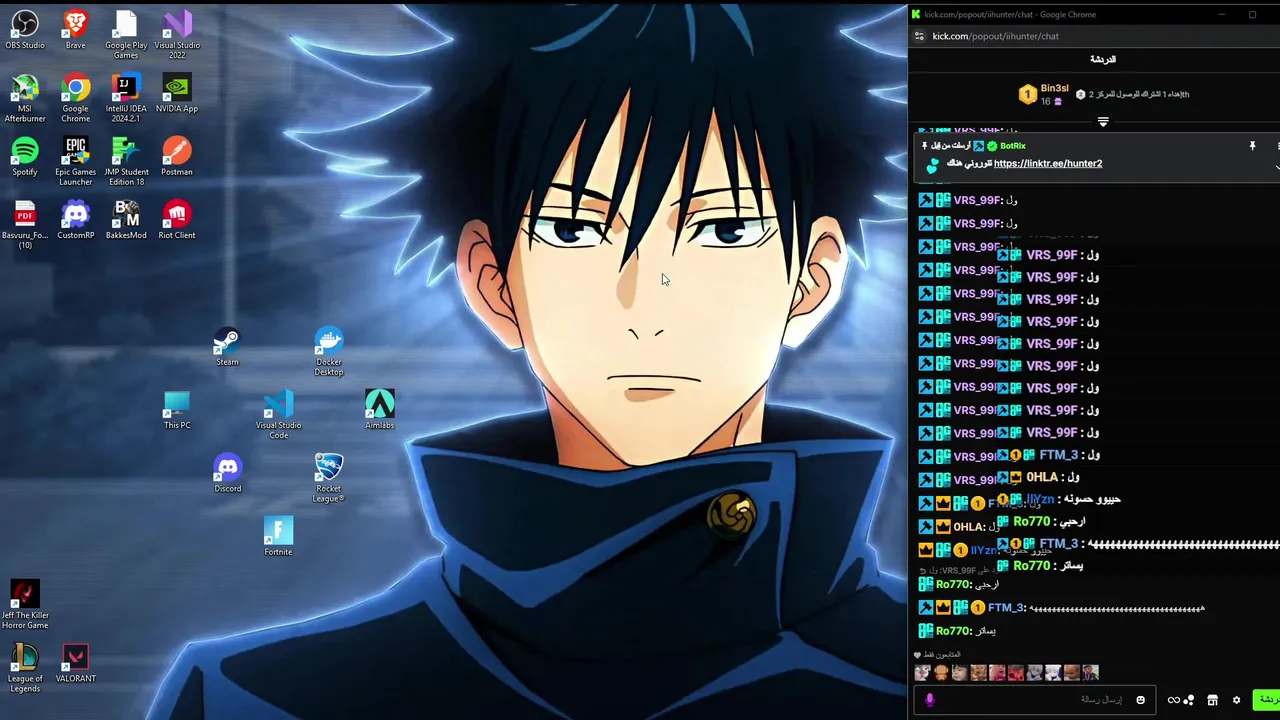Click the Chrome window title text
Viewport: 1280px width, 720px height.
tap(1010, 14)
